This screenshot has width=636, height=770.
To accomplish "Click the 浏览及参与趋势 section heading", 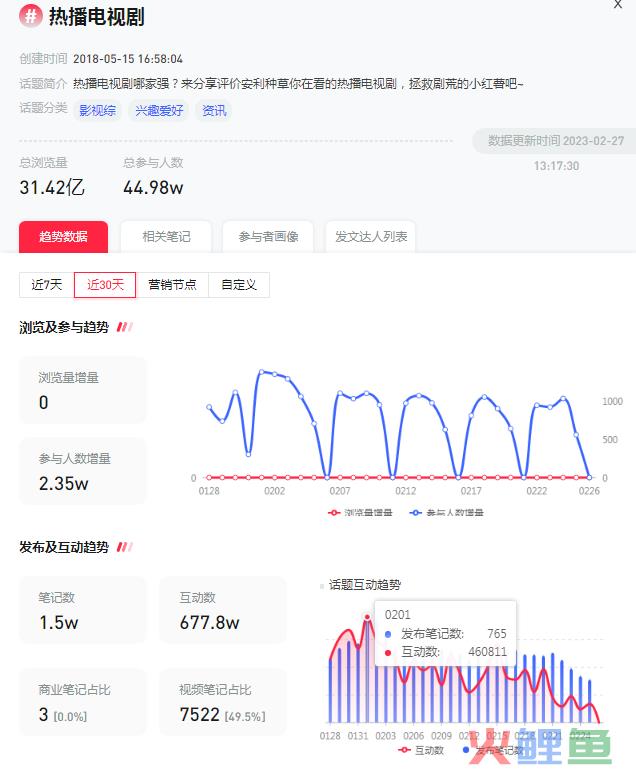I will [64, 328].
